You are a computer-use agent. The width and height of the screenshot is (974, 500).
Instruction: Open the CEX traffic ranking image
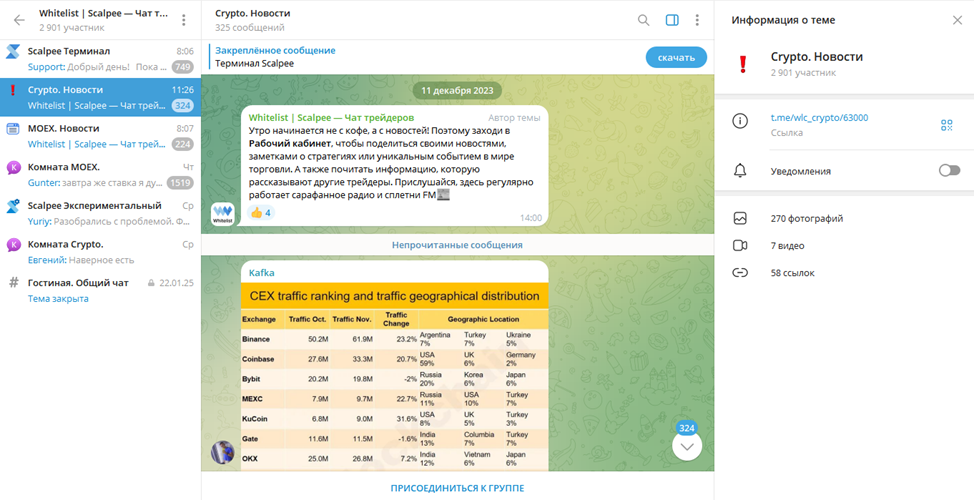(394, 378)
